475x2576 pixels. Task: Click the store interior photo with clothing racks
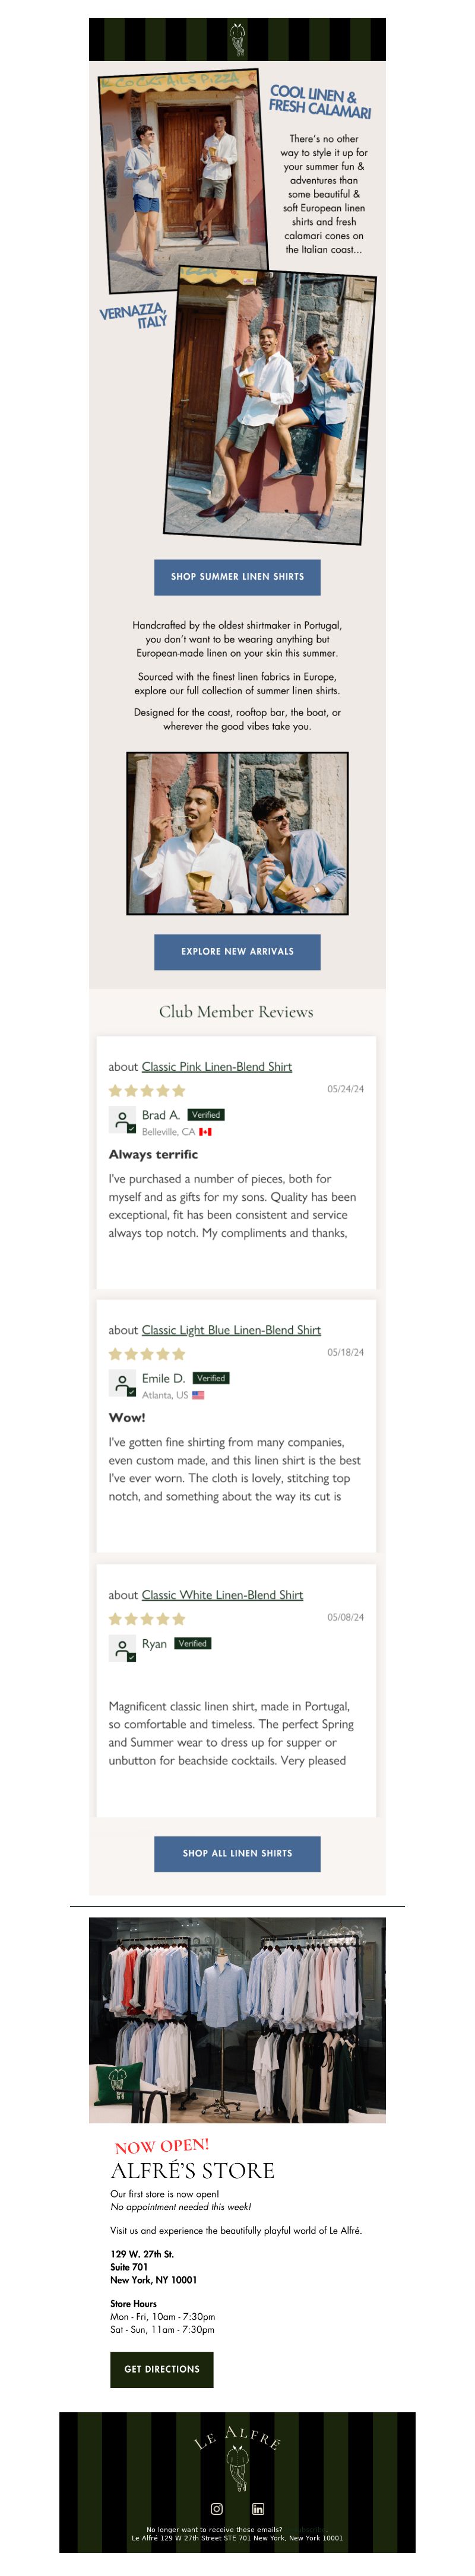[237, 2020]
